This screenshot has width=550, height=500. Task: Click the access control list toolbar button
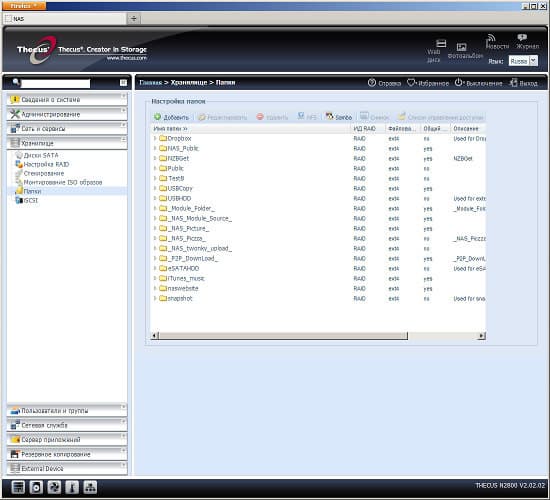click(x=441, y=117)
